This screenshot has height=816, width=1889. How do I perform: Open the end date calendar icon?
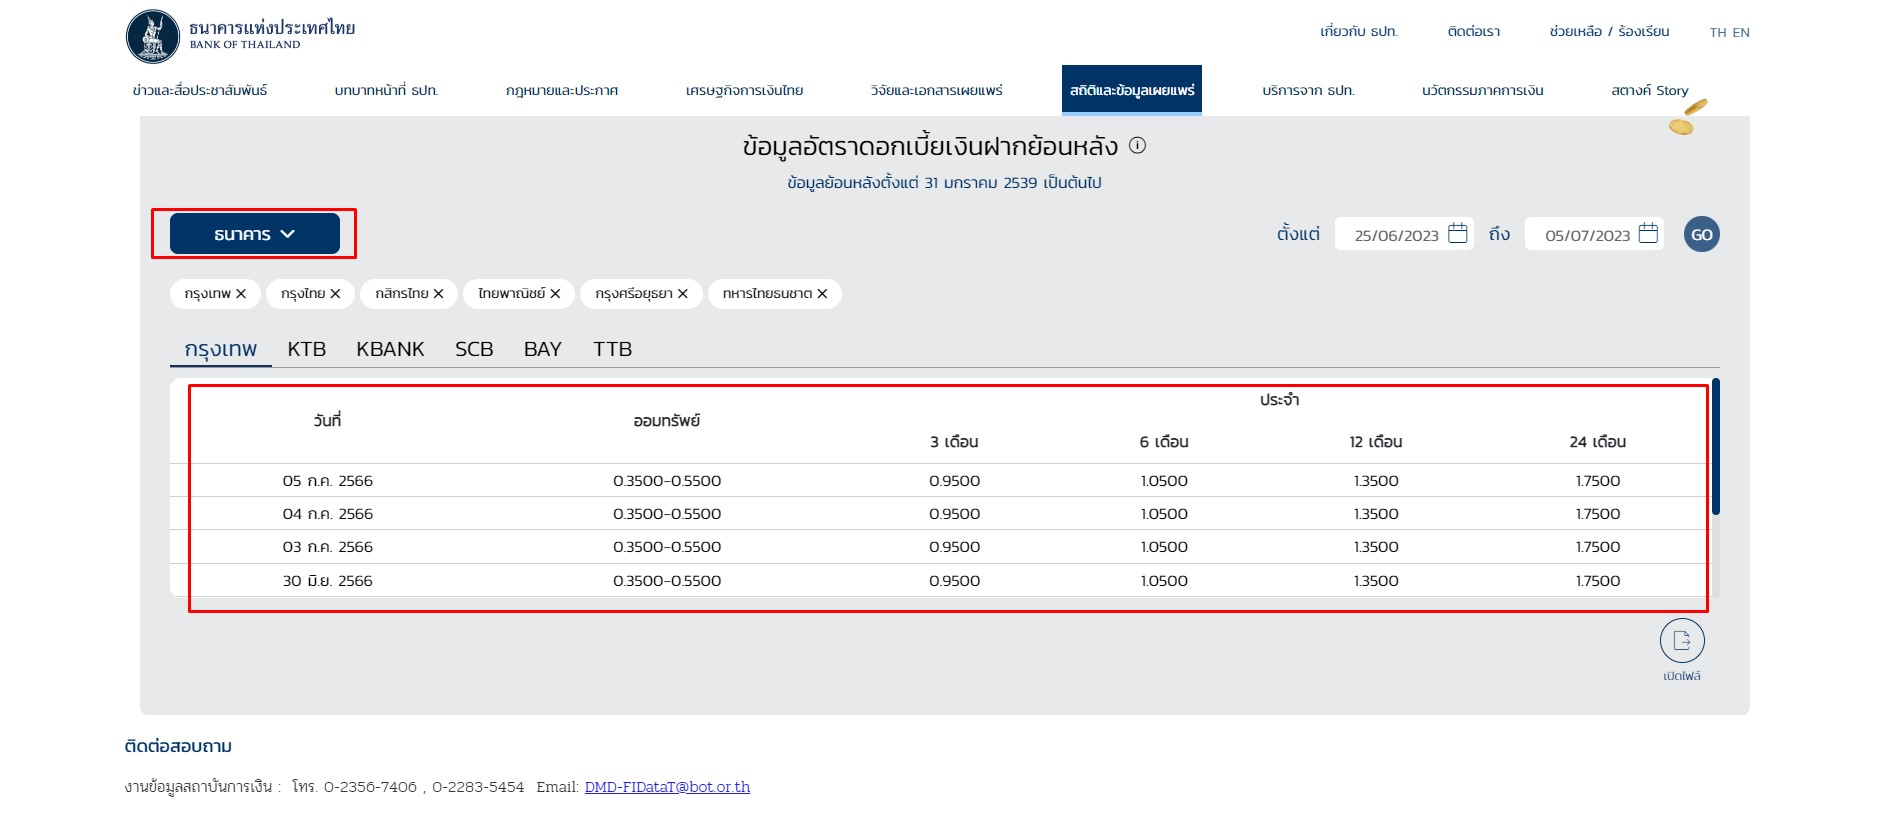coord(1648,233)
